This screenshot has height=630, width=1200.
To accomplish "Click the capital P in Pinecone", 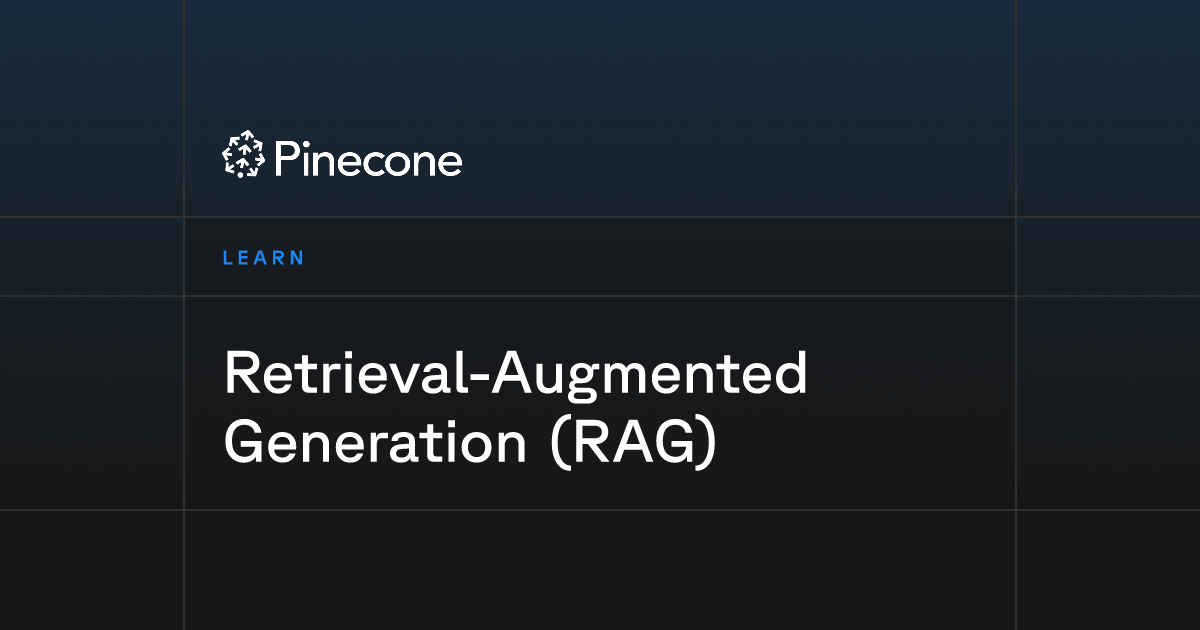I will (x=287, y=158).
